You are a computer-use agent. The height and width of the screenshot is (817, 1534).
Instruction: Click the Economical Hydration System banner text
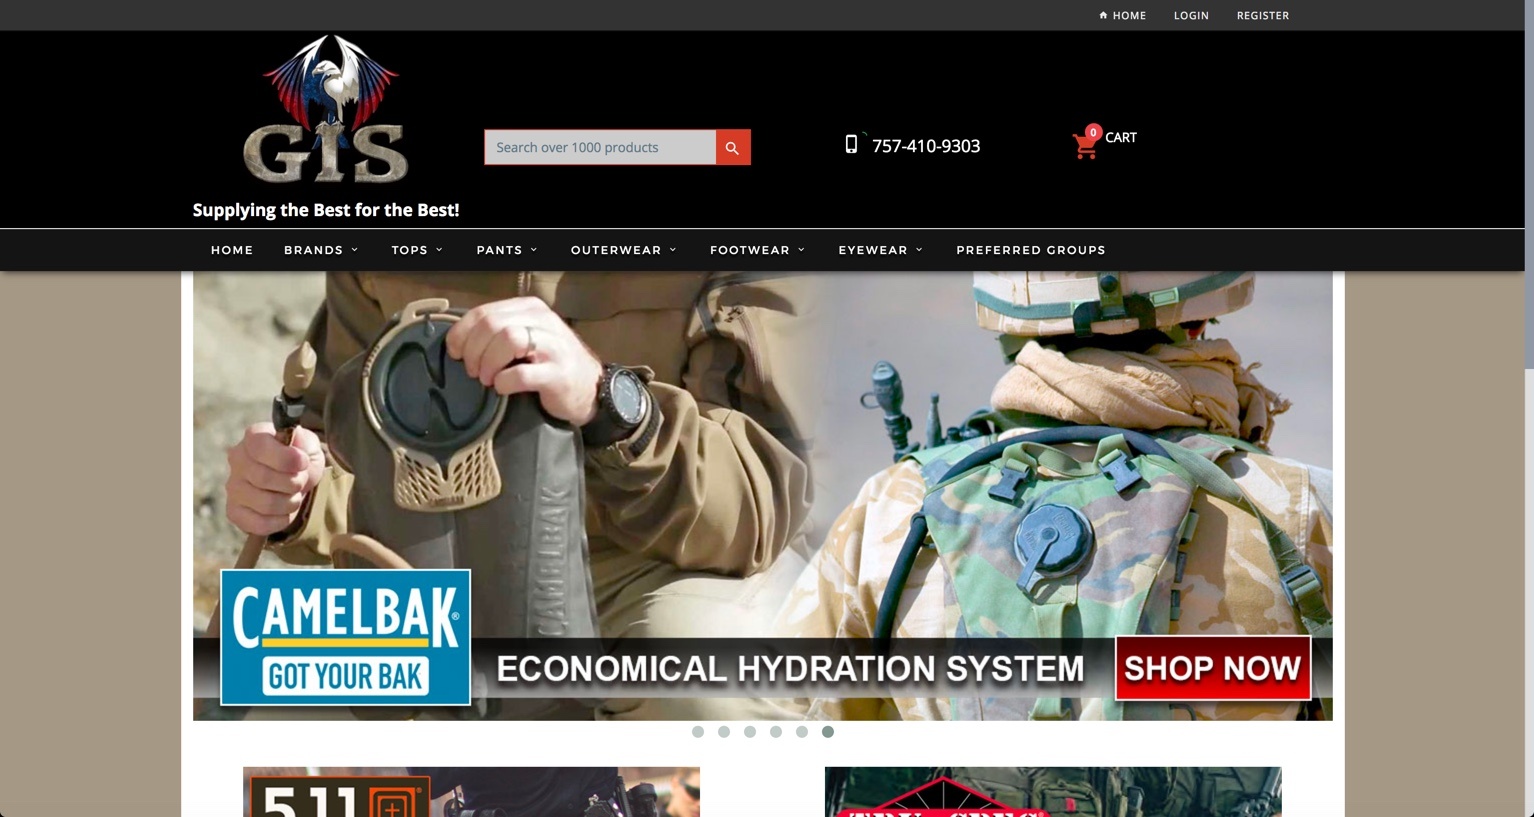pos(790,668)
